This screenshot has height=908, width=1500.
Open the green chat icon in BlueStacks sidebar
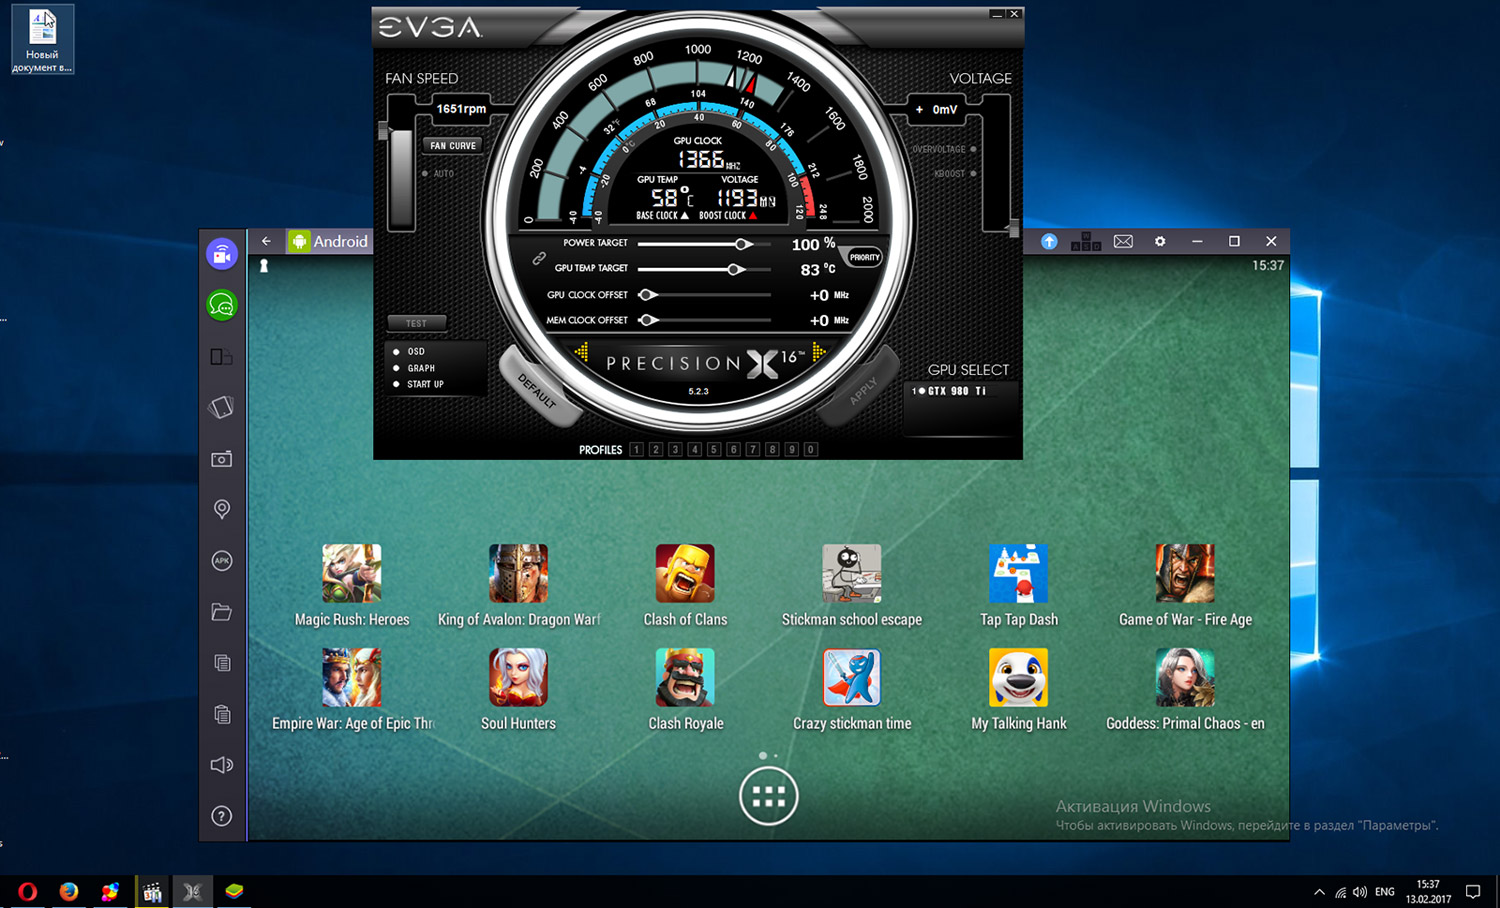222,305
